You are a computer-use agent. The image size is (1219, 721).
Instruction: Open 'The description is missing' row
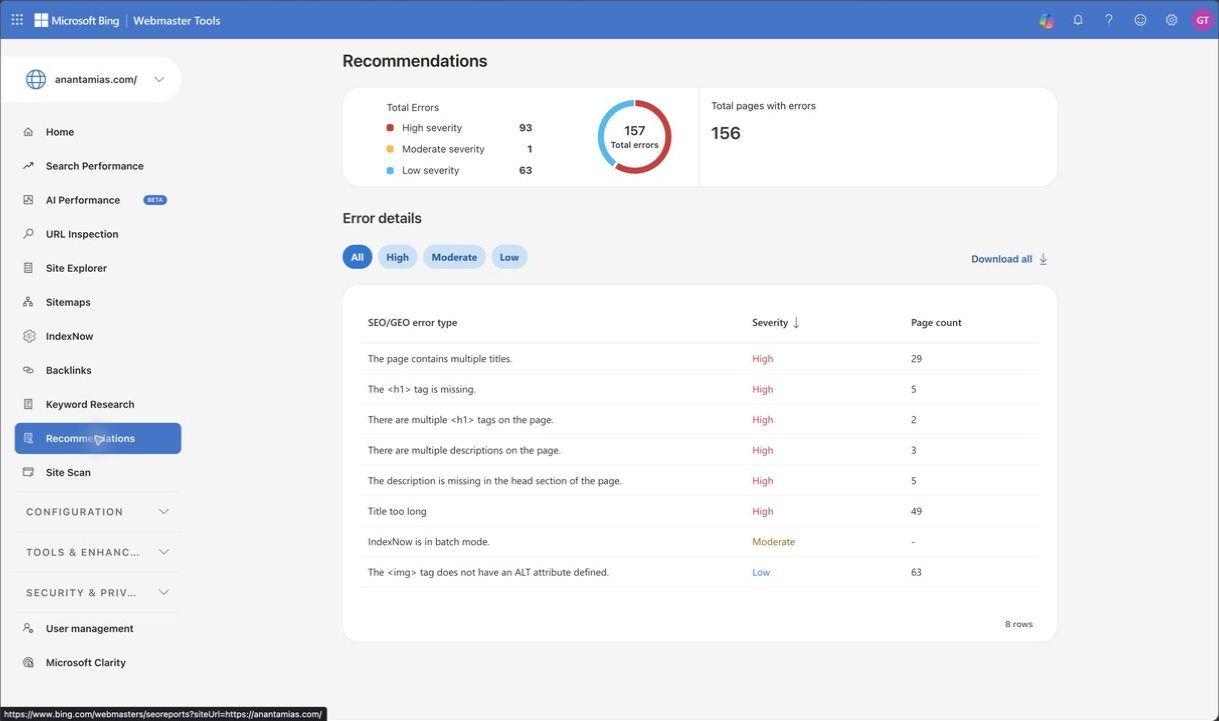coord(700,481)
